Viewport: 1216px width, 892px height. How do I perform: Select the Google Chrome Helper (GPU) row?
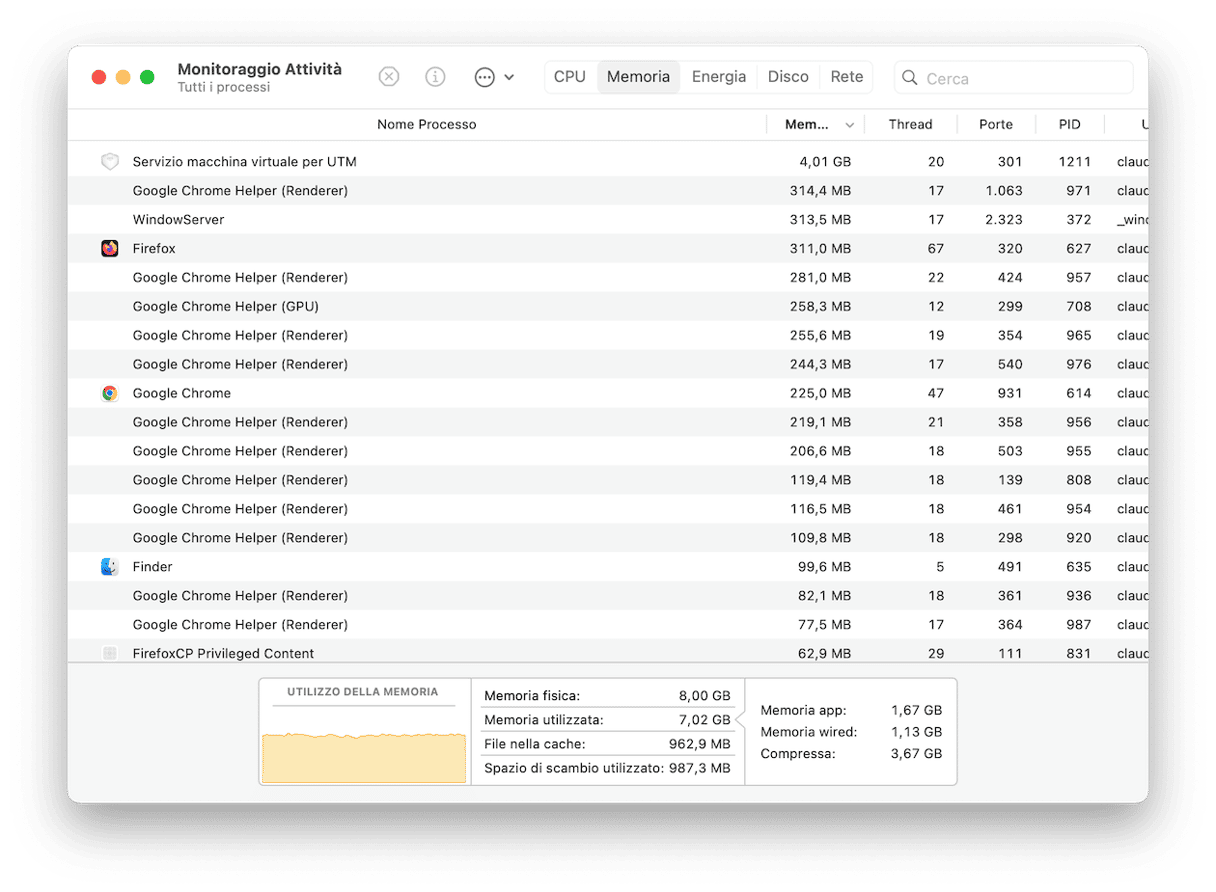tap(608, 307)
